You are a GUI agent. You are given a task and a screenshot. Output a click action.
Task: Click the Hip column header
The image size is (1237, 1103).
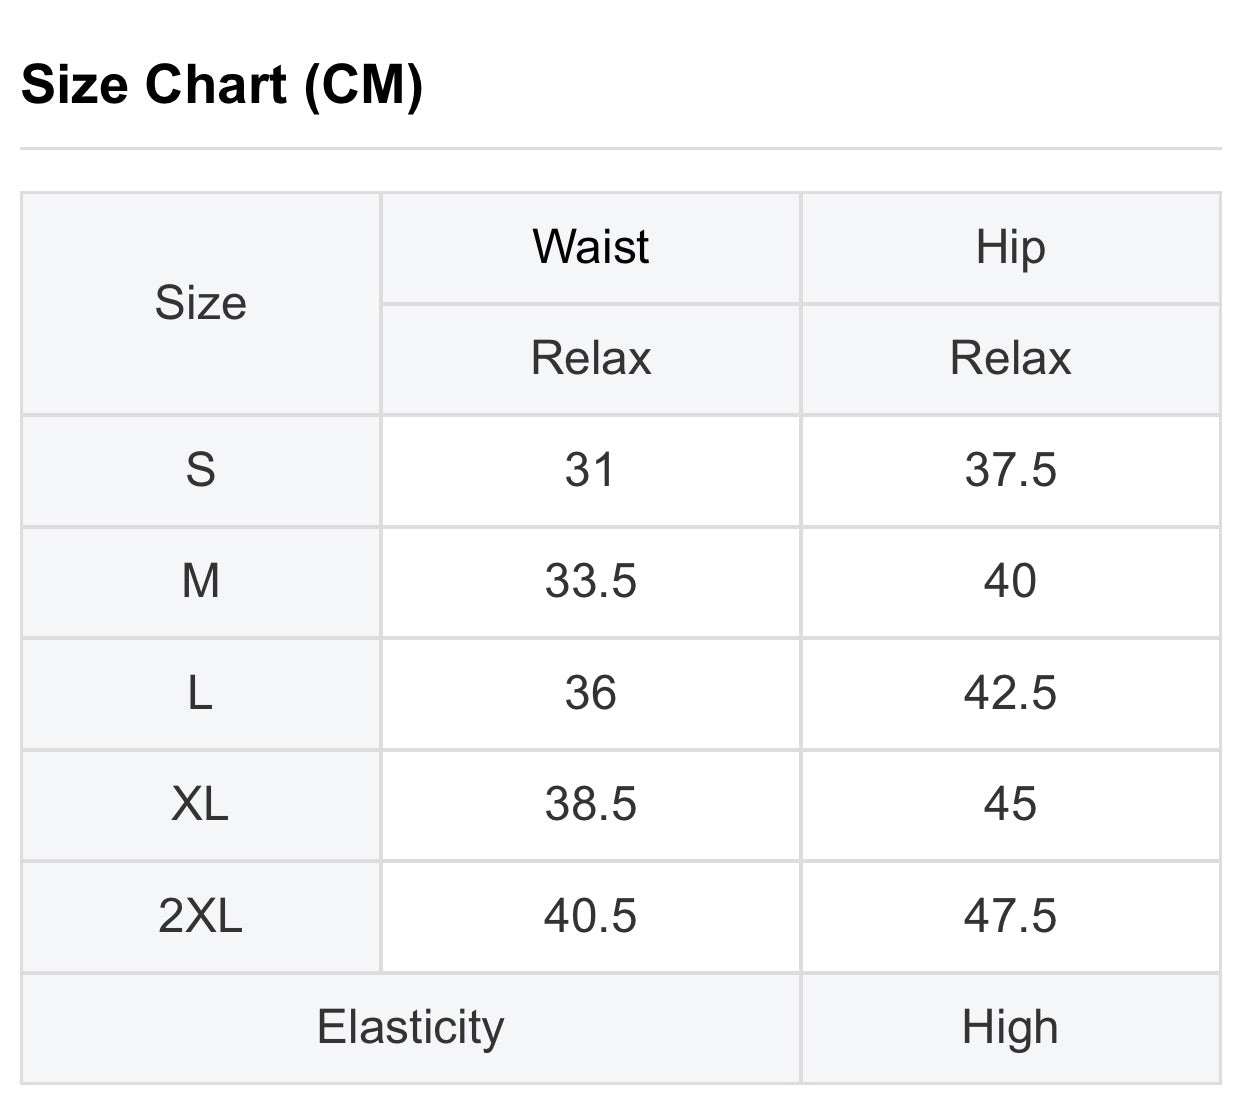1010,247
